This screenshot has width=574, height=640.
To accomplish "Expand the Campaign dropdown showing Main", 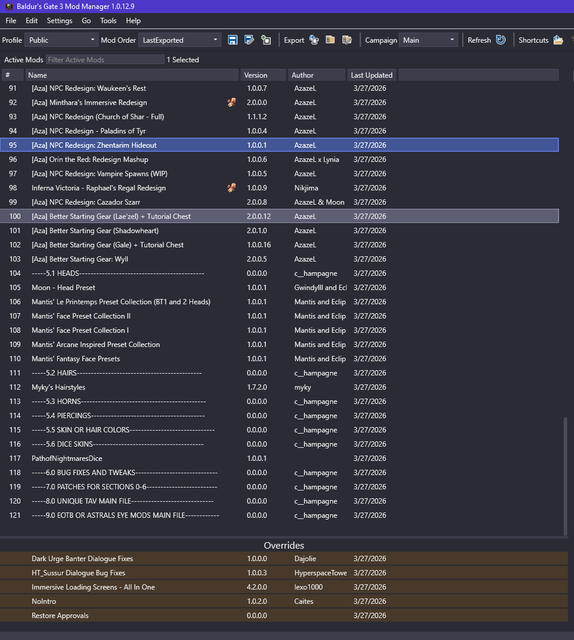I will (428, 40).
